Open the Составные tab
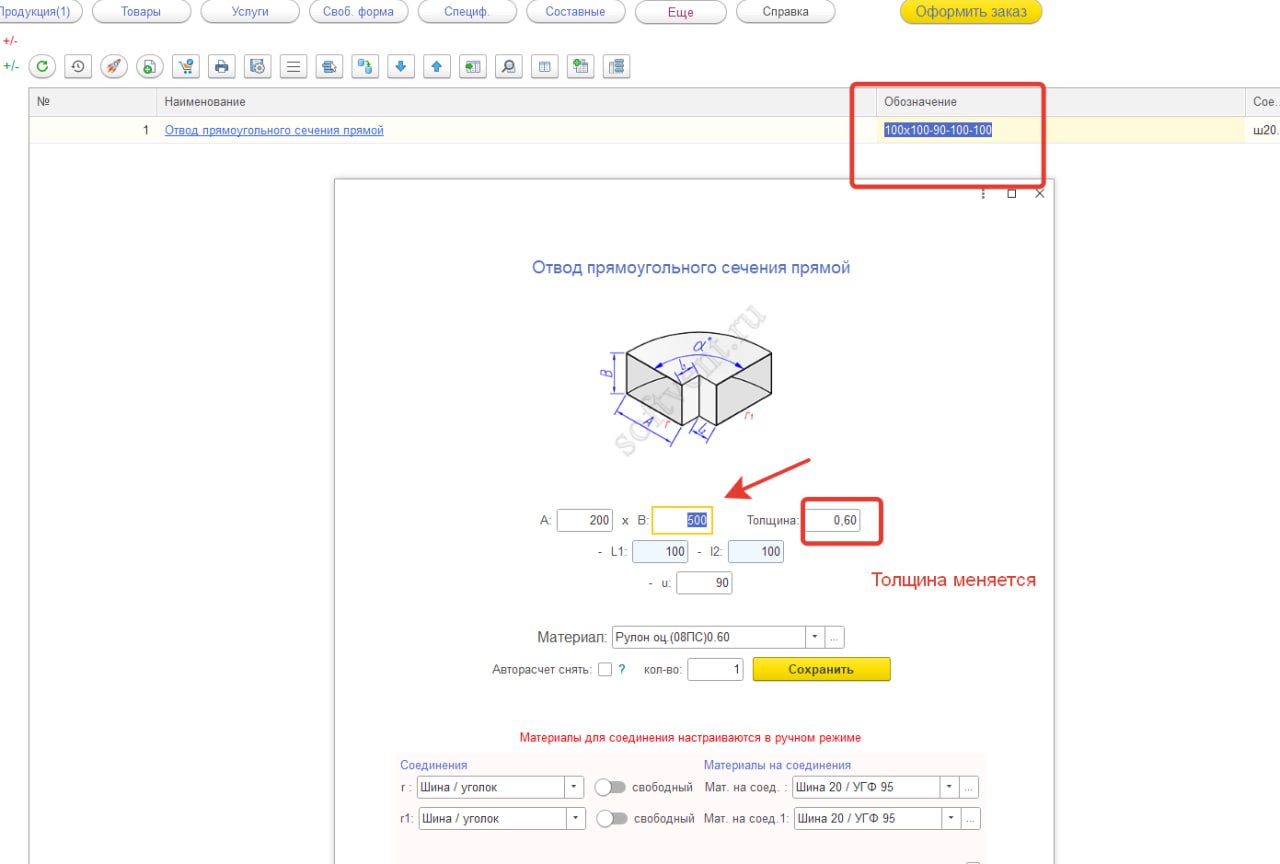Viewport: 1280px width, 864px height. point(576,12)
